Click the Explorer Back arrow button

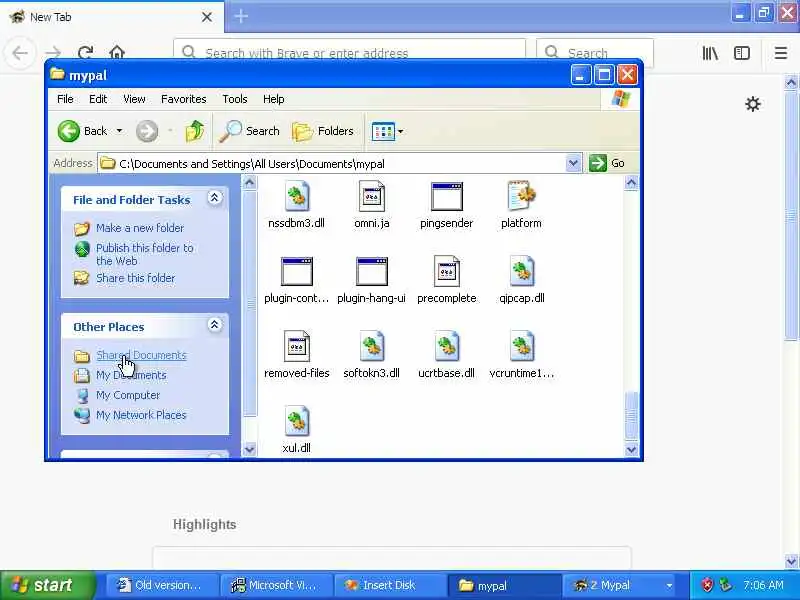coord(82,131)
